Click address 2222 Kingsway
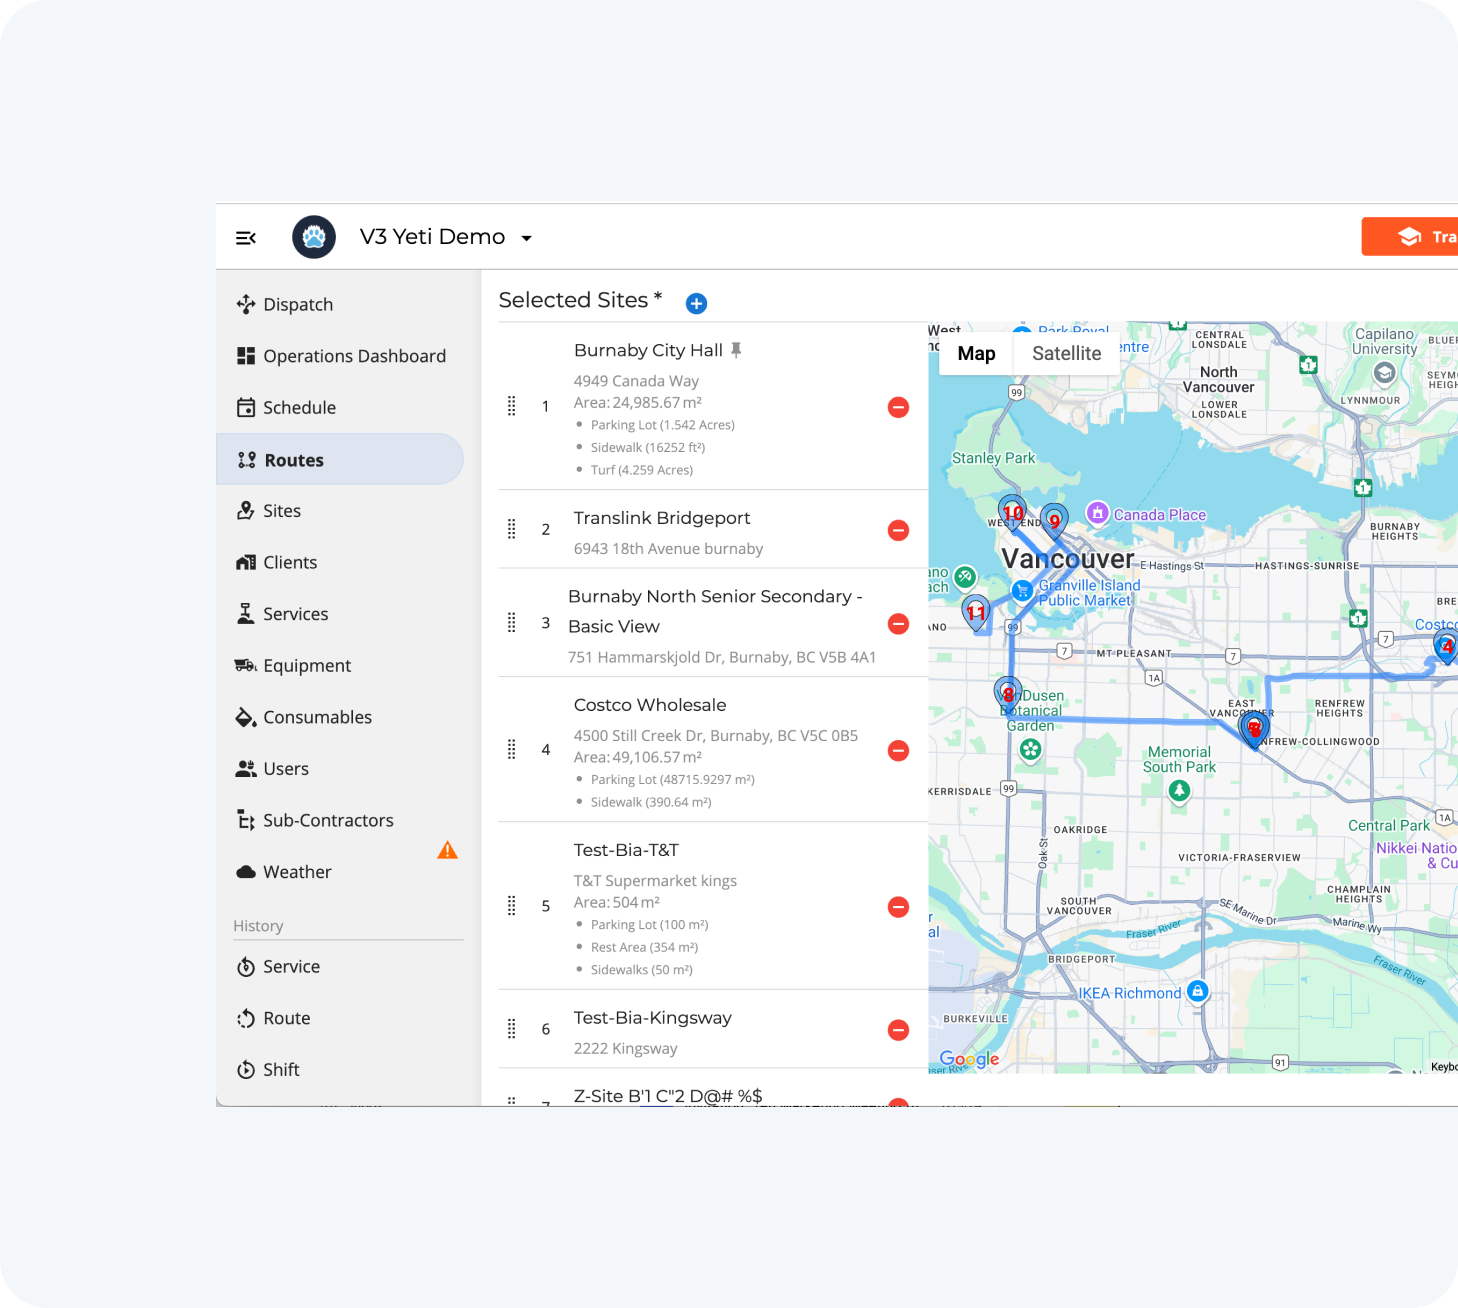Image resolution: width=1458 pixels, height=1308 pixels. coord(626,1049)
